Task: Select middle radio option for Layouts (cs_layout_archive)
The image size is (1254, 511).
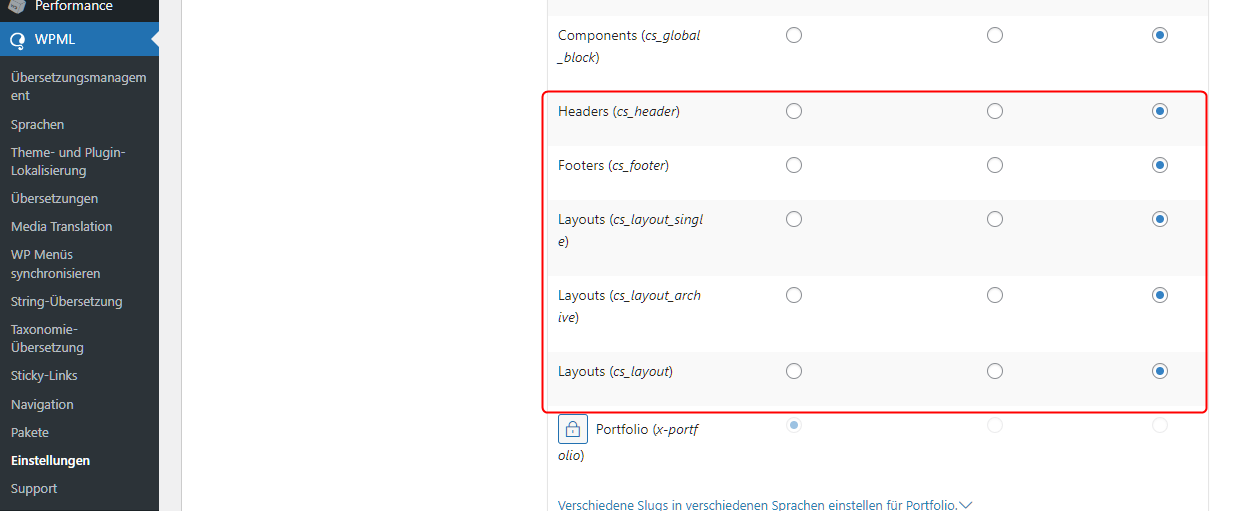Action: pyautogui.click(x=995, y=295)
